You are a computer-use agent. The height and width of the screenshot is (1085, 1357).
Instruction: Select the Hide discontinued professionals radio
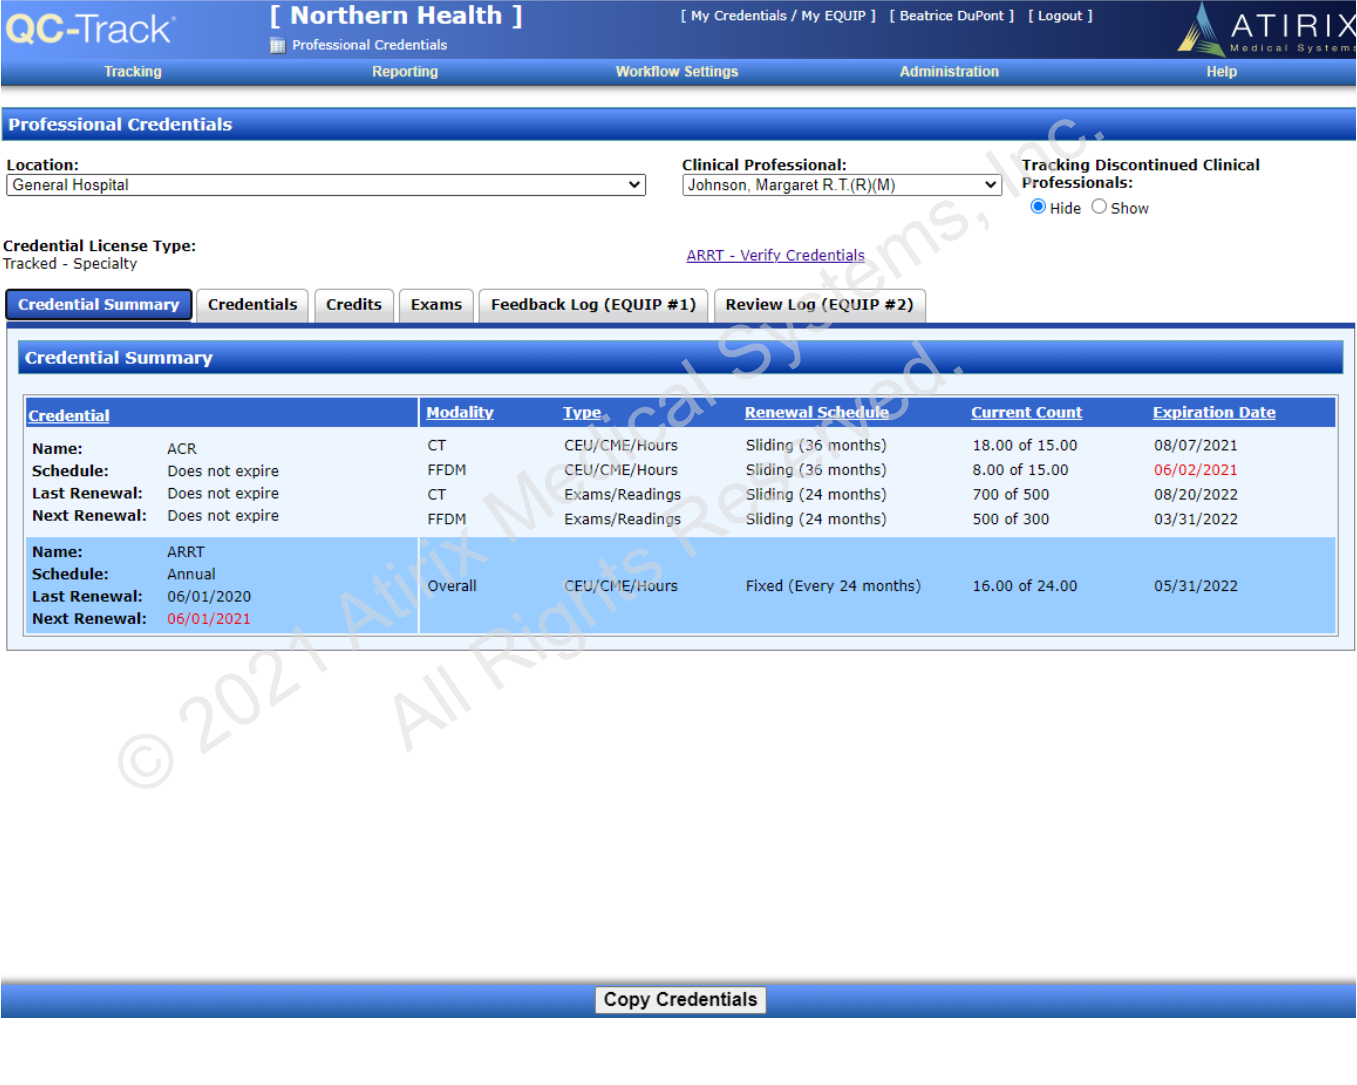[1038, 207]
